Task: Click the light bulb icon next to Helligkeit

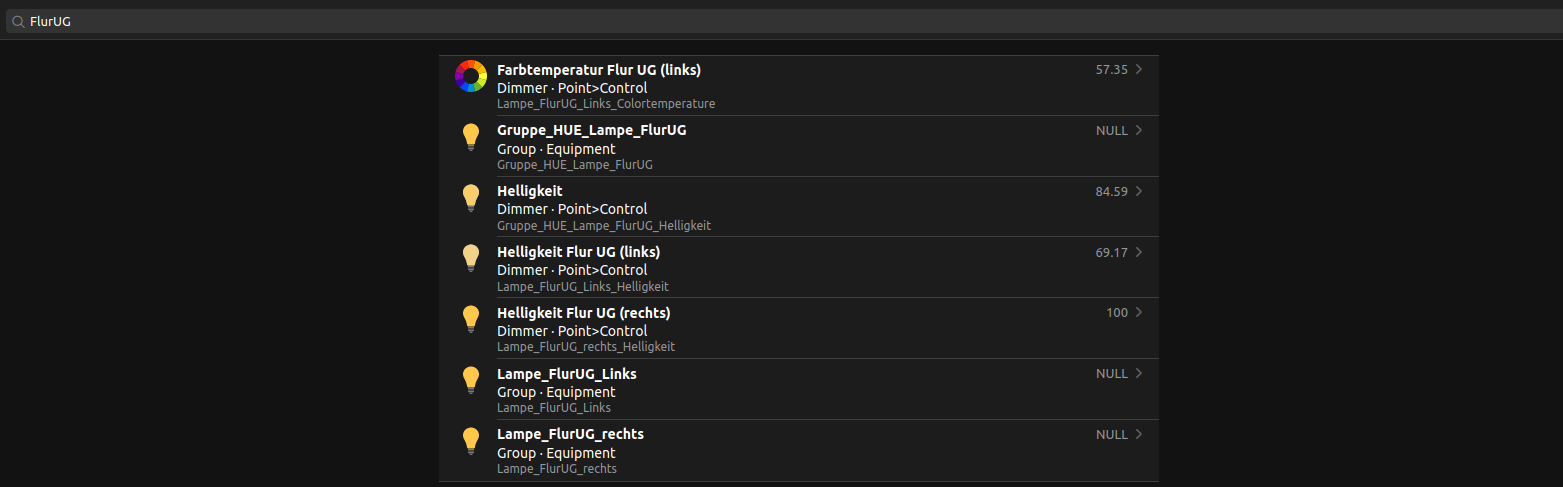Action: click(471, 198)
